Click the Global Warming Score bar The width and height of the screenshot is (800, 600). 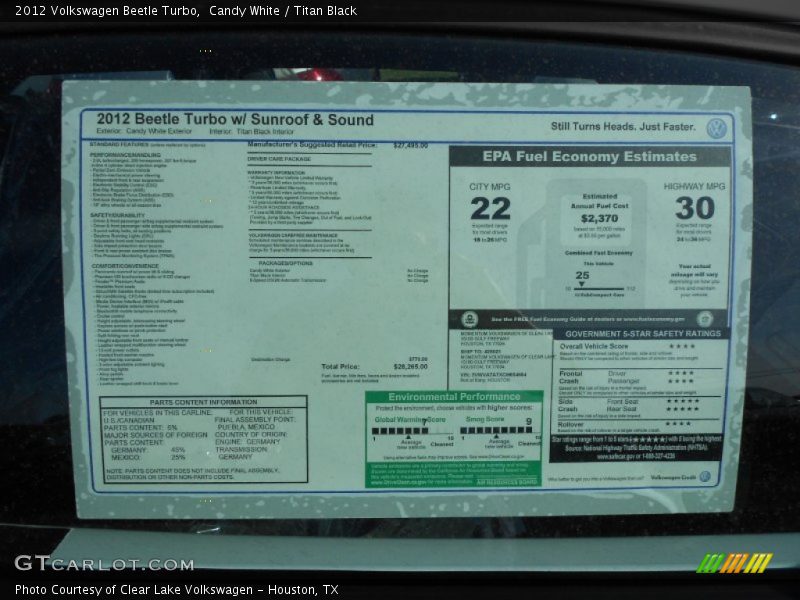click(413, 431)
